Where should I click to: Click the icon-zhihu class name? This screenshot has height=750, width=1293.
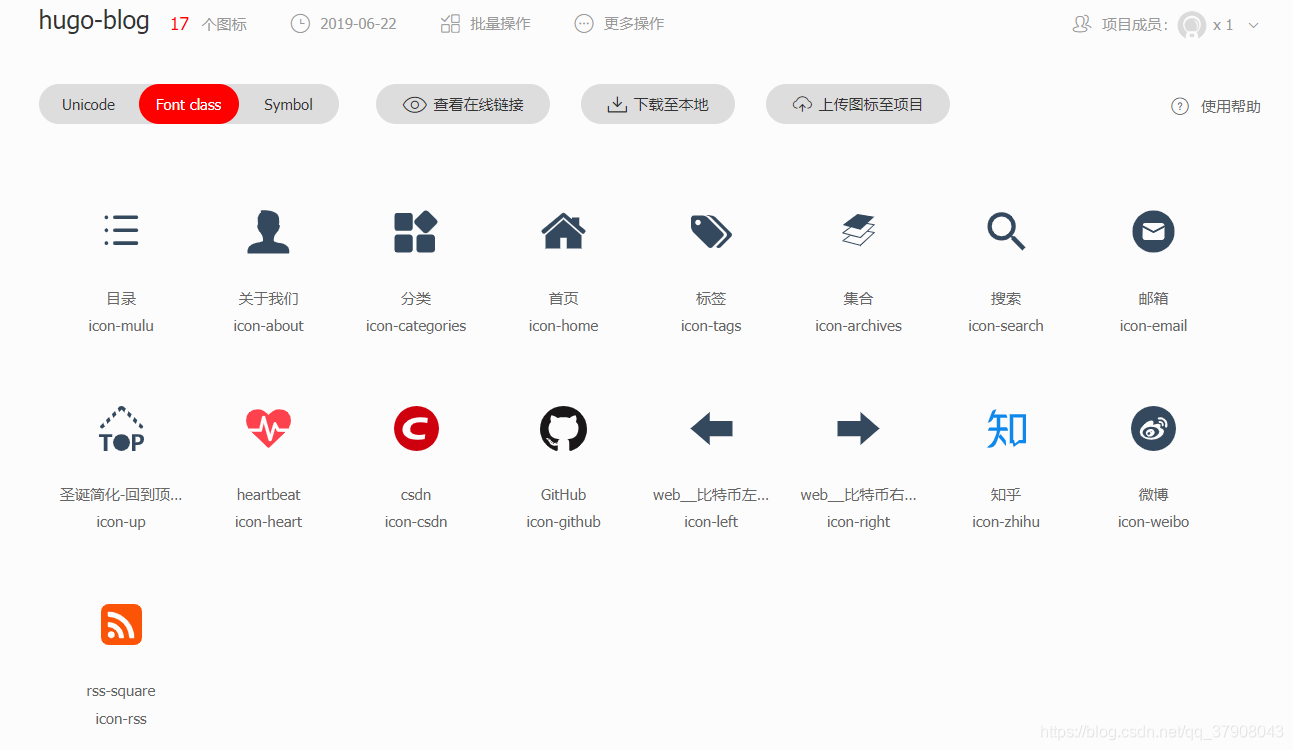[x=1006, y=522]
